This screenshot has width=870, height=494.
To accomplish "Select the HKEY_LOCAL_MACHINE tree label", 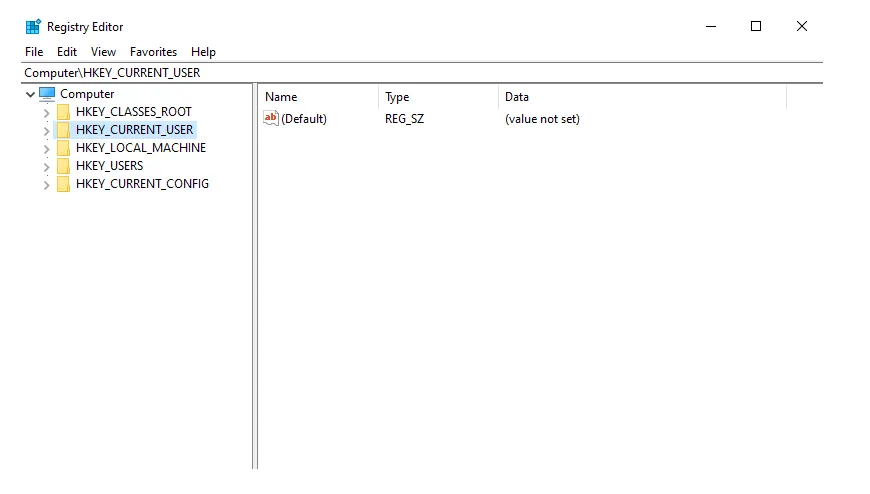I will click(141, 148).
